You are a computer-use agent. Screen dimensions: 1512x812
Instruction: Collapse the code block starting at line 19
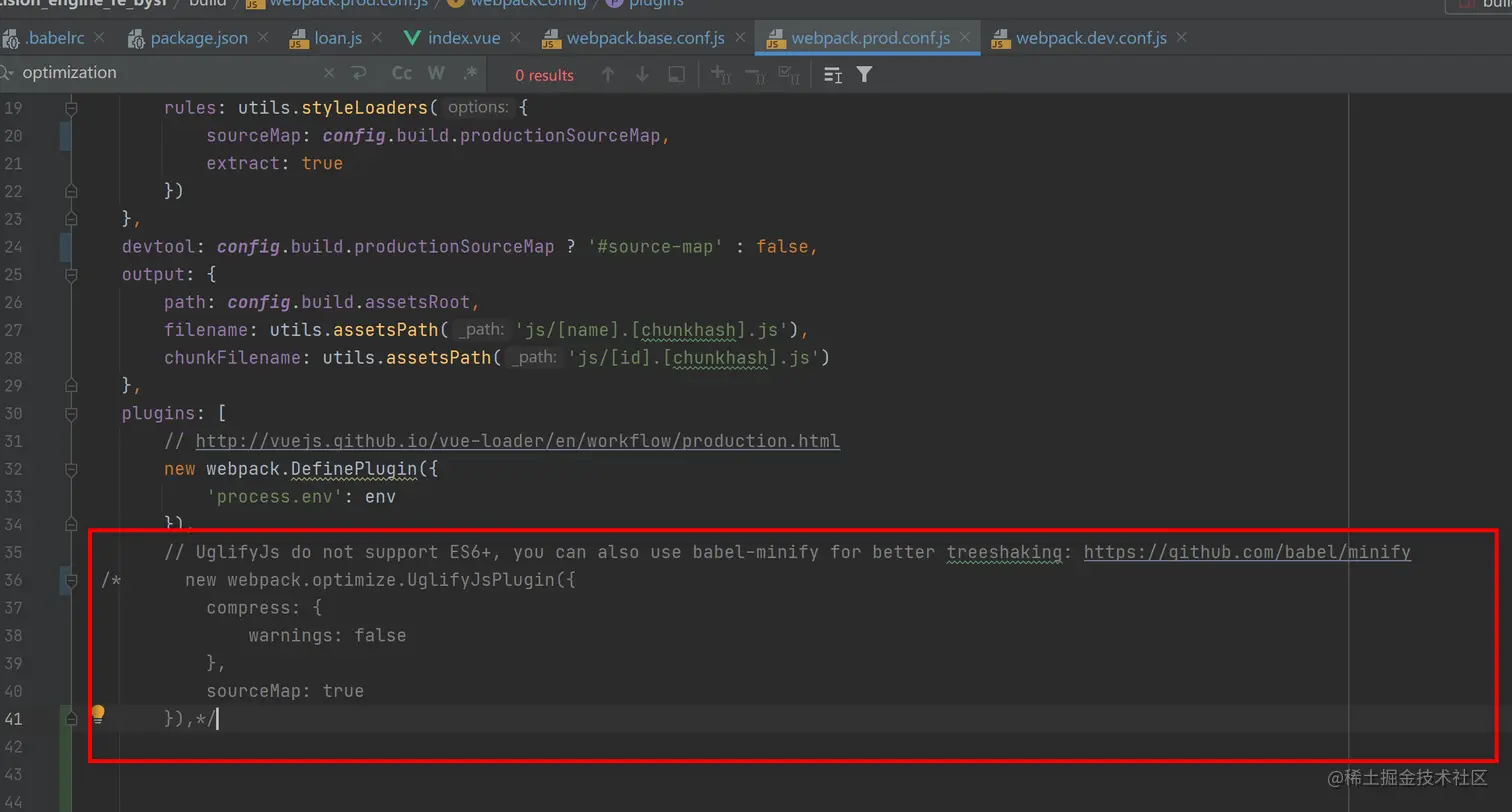click(71, 107)
